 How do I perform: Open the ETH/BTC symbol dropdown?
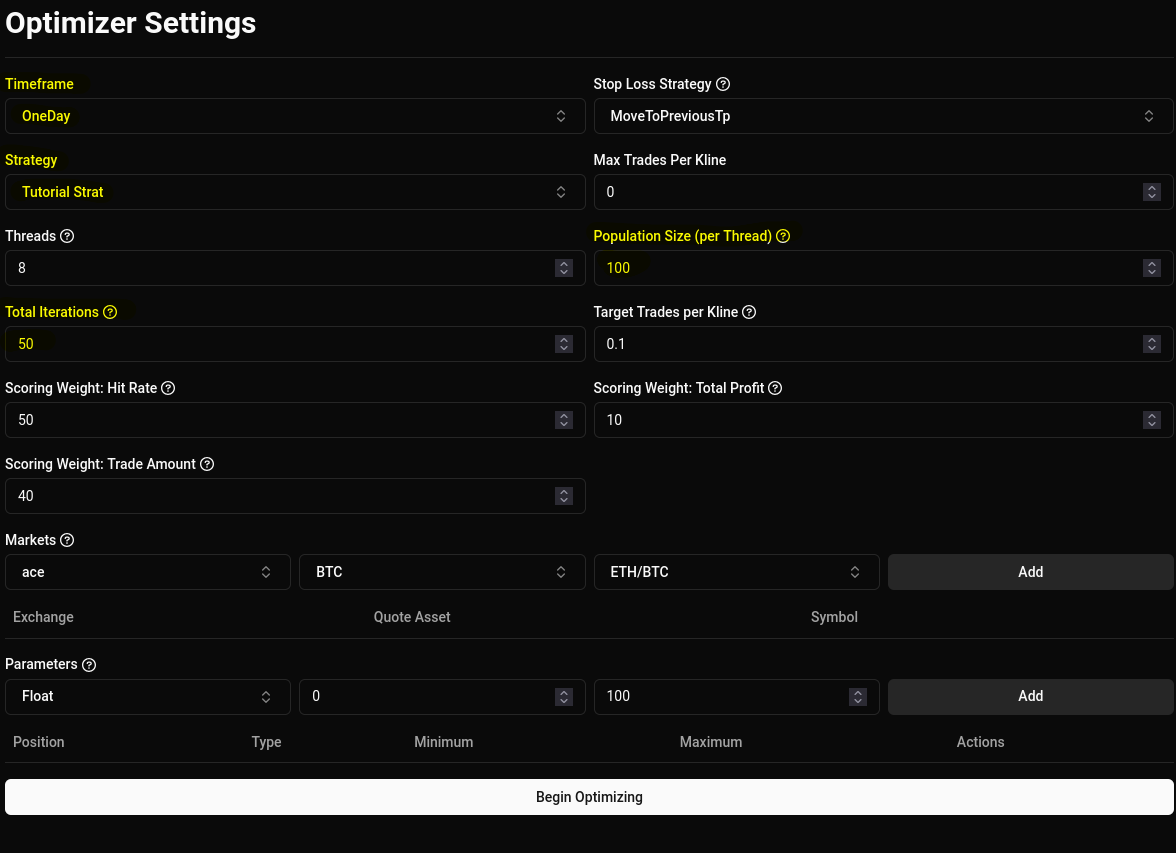pos(737,572)
